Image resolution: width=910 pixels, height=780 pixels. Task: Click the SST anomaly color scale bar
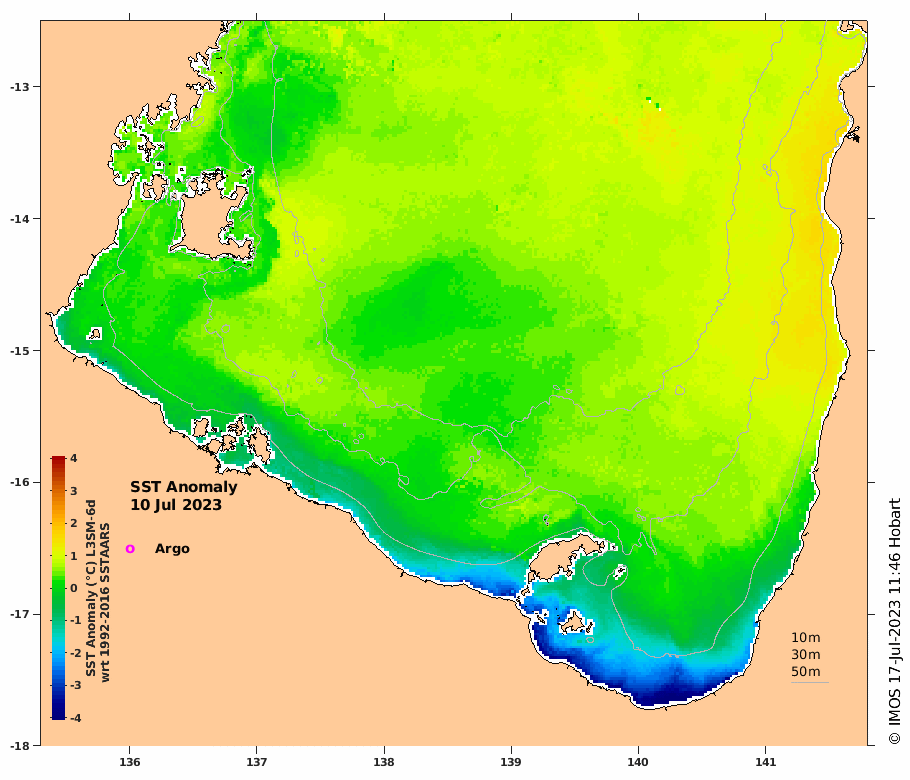point(58,588)
